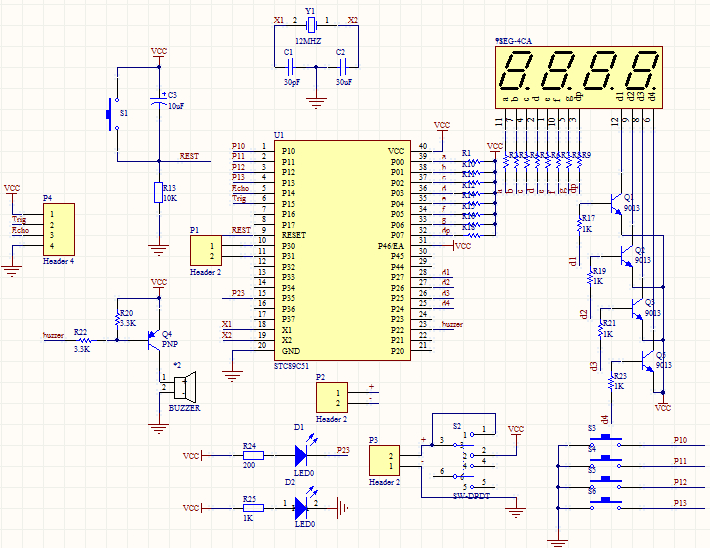Select the ground symbol on D2 cathode

(343, 508)
